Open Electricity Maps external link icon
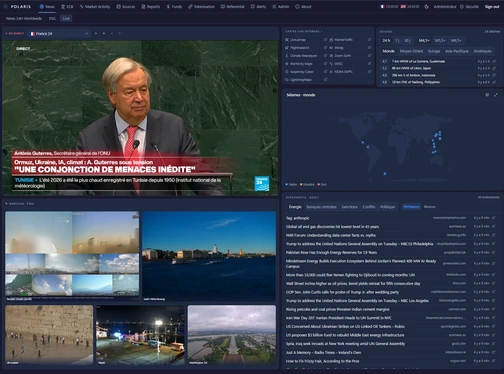This screenshot has height=374, width=504. [x=325, y=64]
